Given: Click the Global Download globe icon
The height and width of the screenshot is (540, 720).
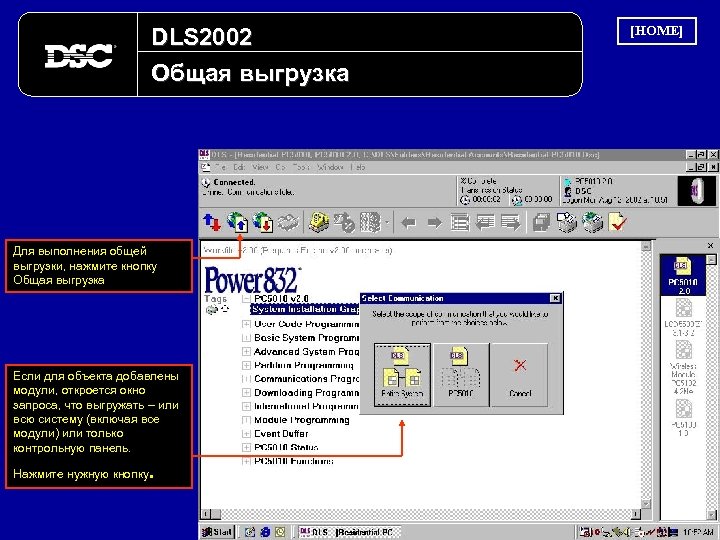Looking at the screenshot, I should click(x=263, y=222).
